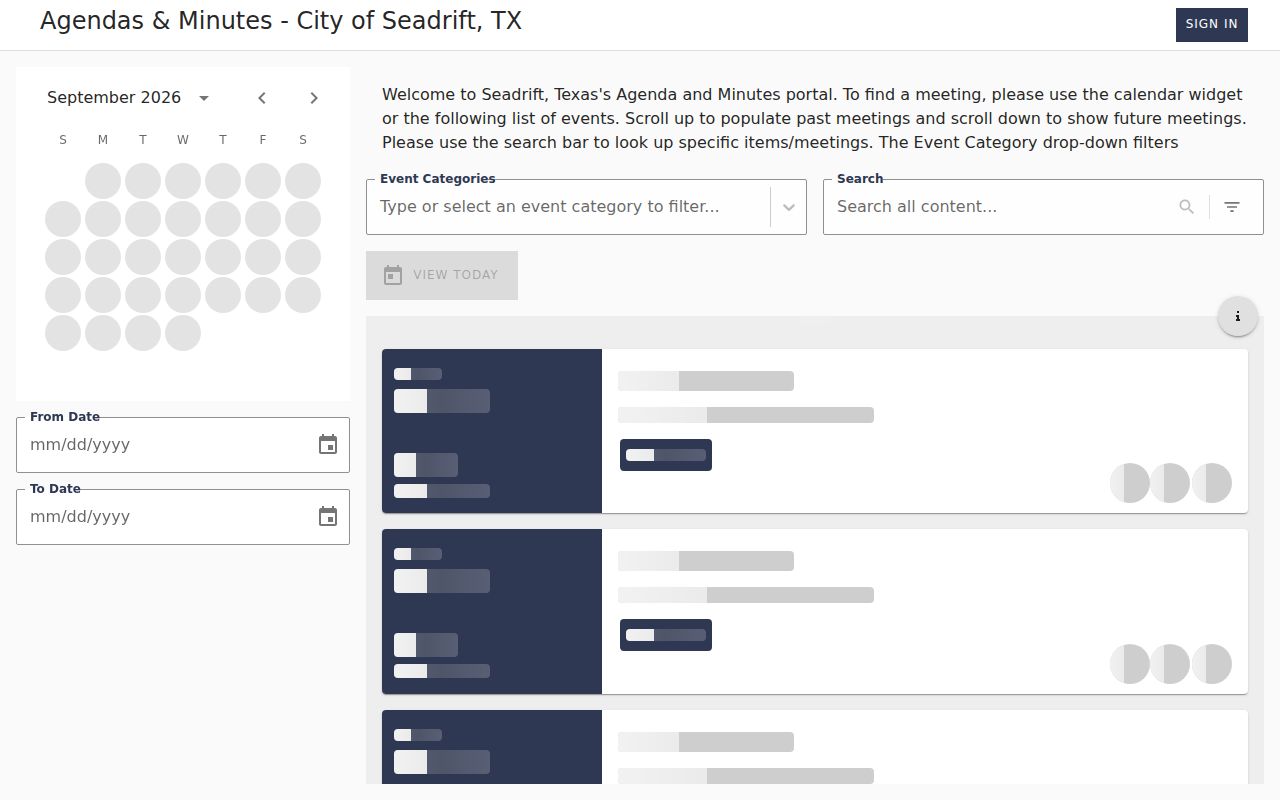Image resolution: width=1280 pixels, height=800 pixels.
Task: Open the September 2026 month dropdown
Action: pyautogui.click(x=128, y=98)
